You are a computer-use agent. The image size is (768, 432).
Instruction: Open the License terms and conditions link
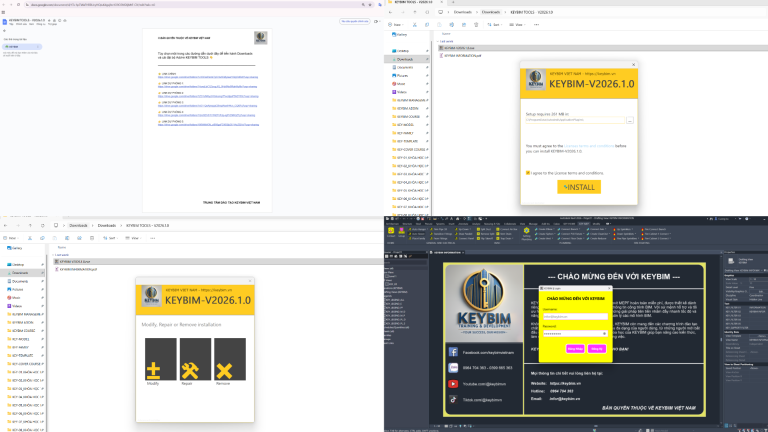(589, 146)
